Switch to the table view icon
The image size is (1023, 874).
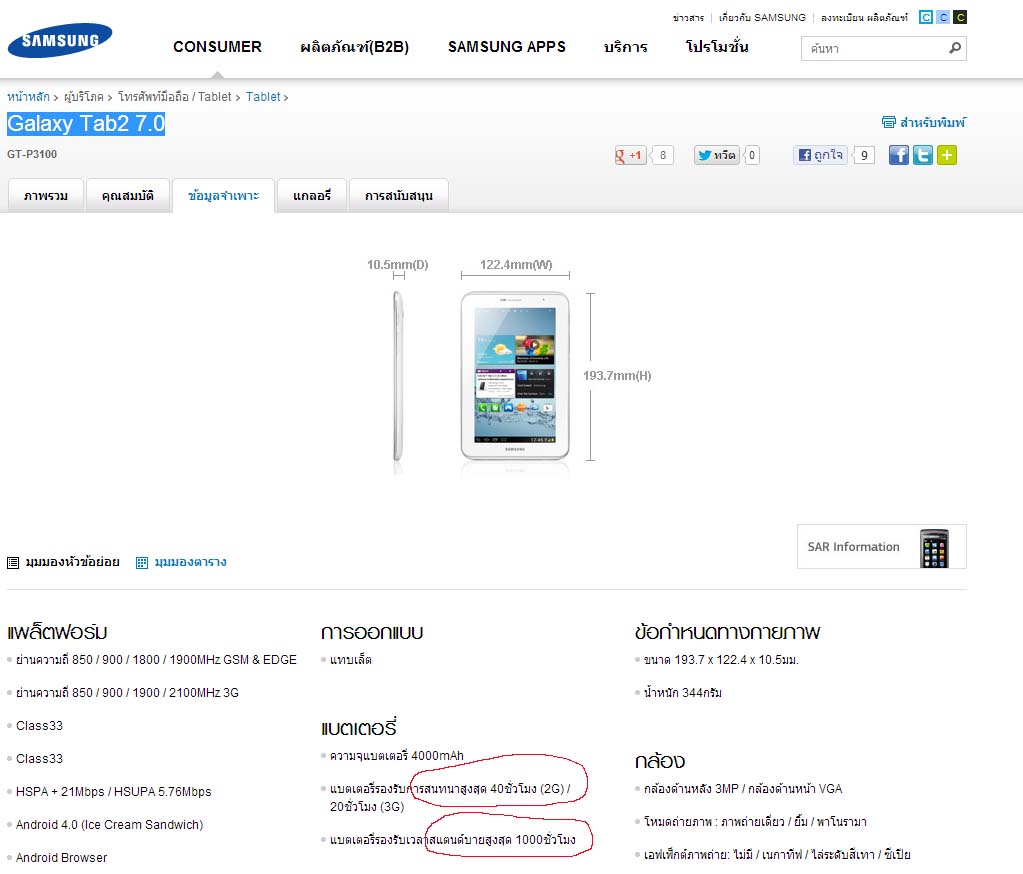[x=142, y=562]
